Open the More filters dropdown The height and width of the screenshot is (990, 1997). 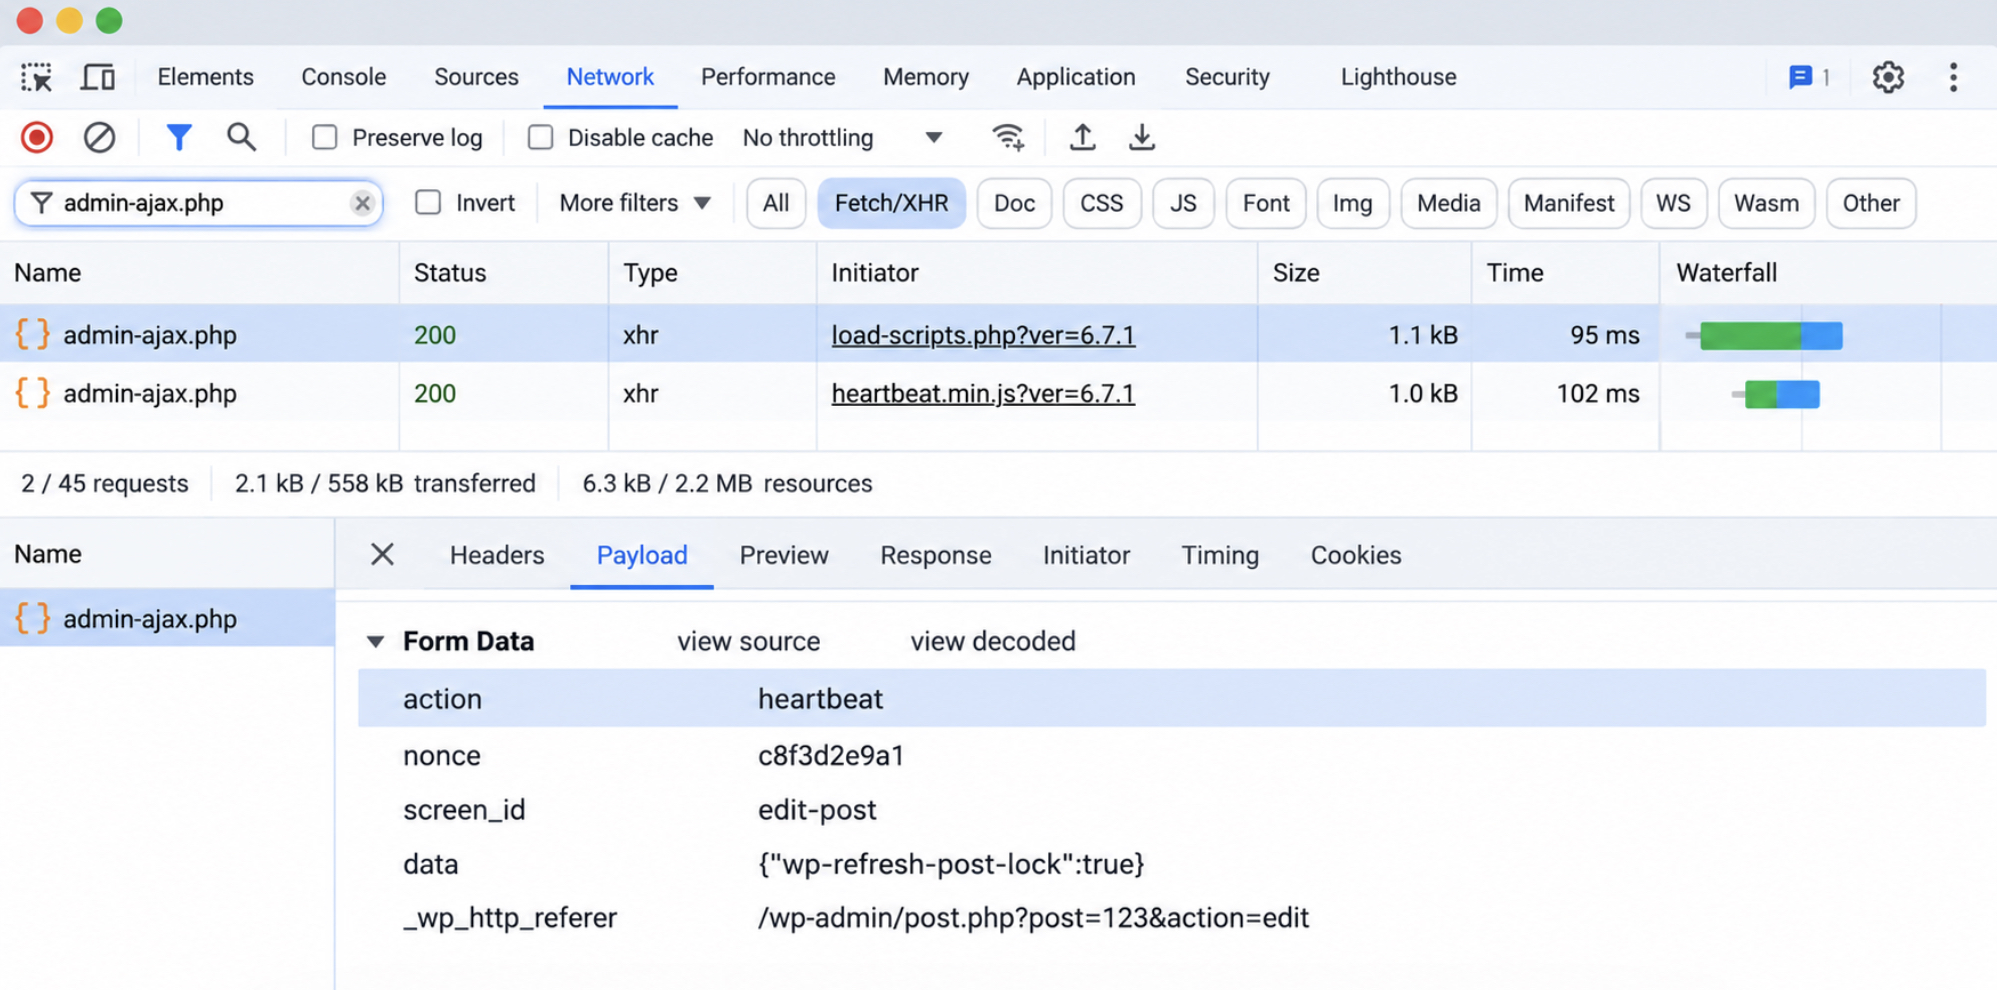tap(635, 203)
